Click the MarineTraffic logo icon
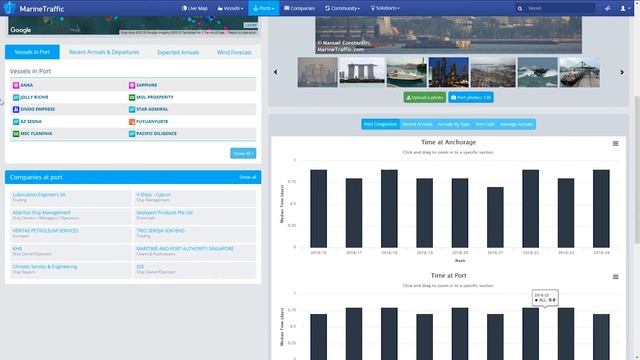 [9, 8]
